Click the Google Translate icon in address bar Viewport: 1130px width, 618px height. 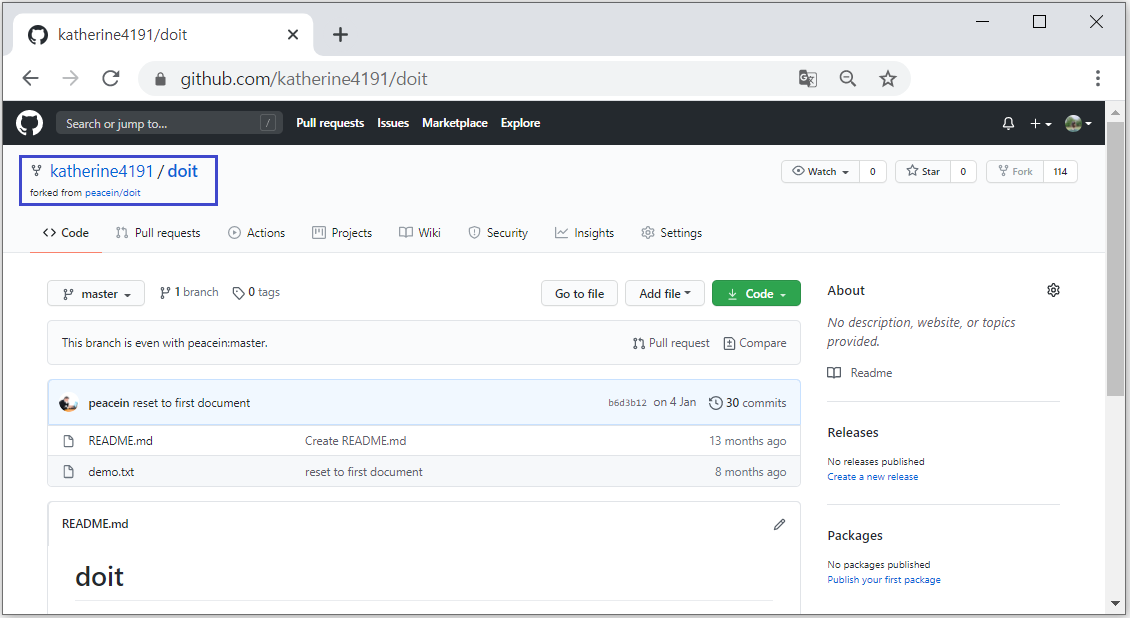point(808,79)
